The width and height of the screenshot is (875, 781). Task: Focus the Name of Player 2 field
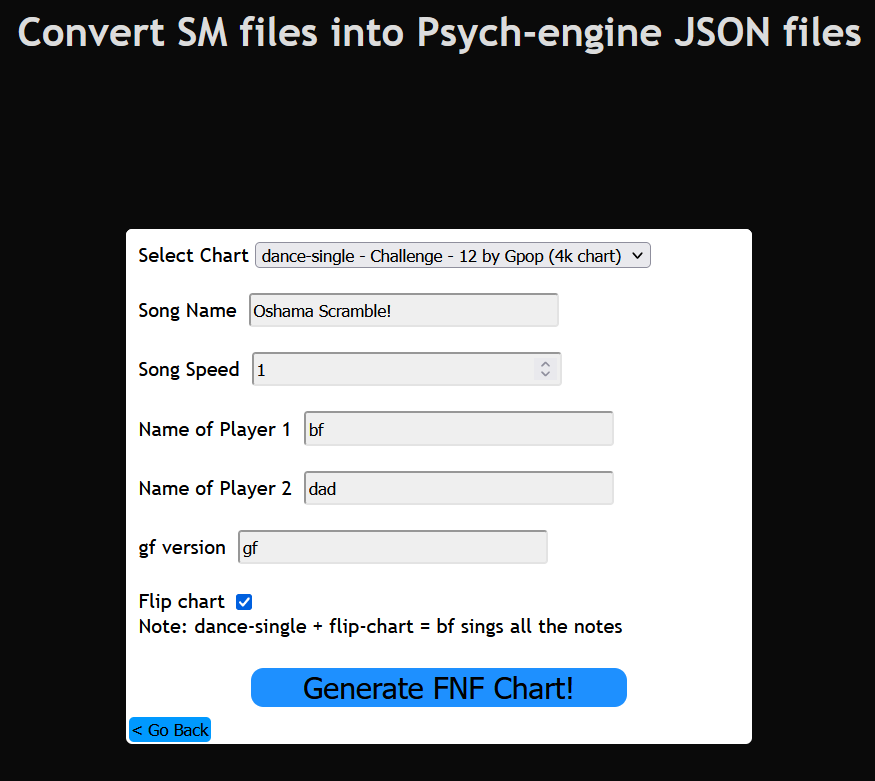click(x=459, y=488)
